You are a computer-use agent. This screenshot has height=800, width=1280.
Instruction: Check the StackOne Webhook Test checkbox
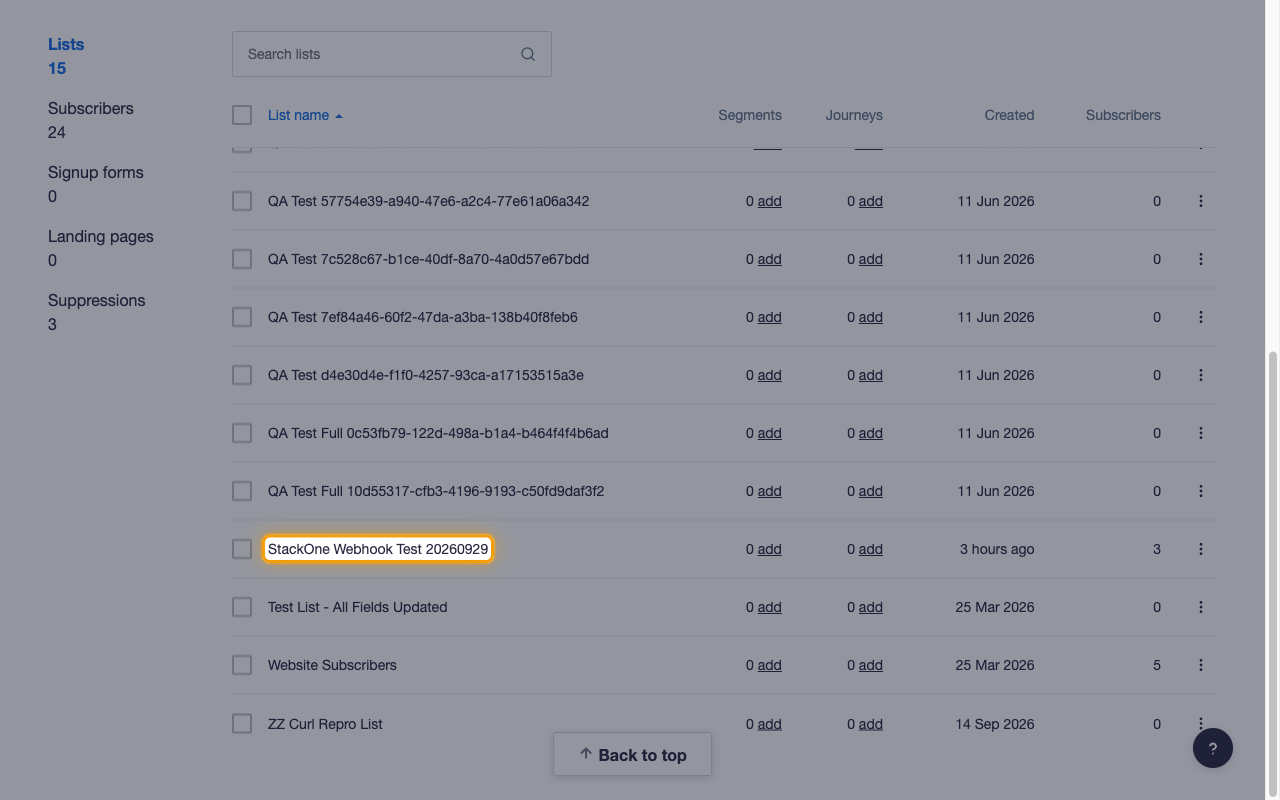pyautogui.click(x=242, y=549)
